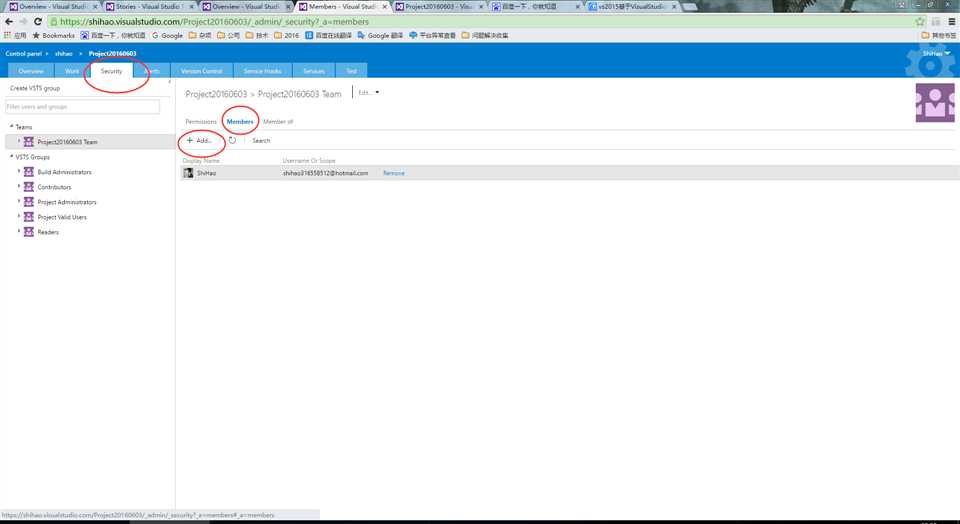Open the Google translate bookmark

tap(380, 36)
